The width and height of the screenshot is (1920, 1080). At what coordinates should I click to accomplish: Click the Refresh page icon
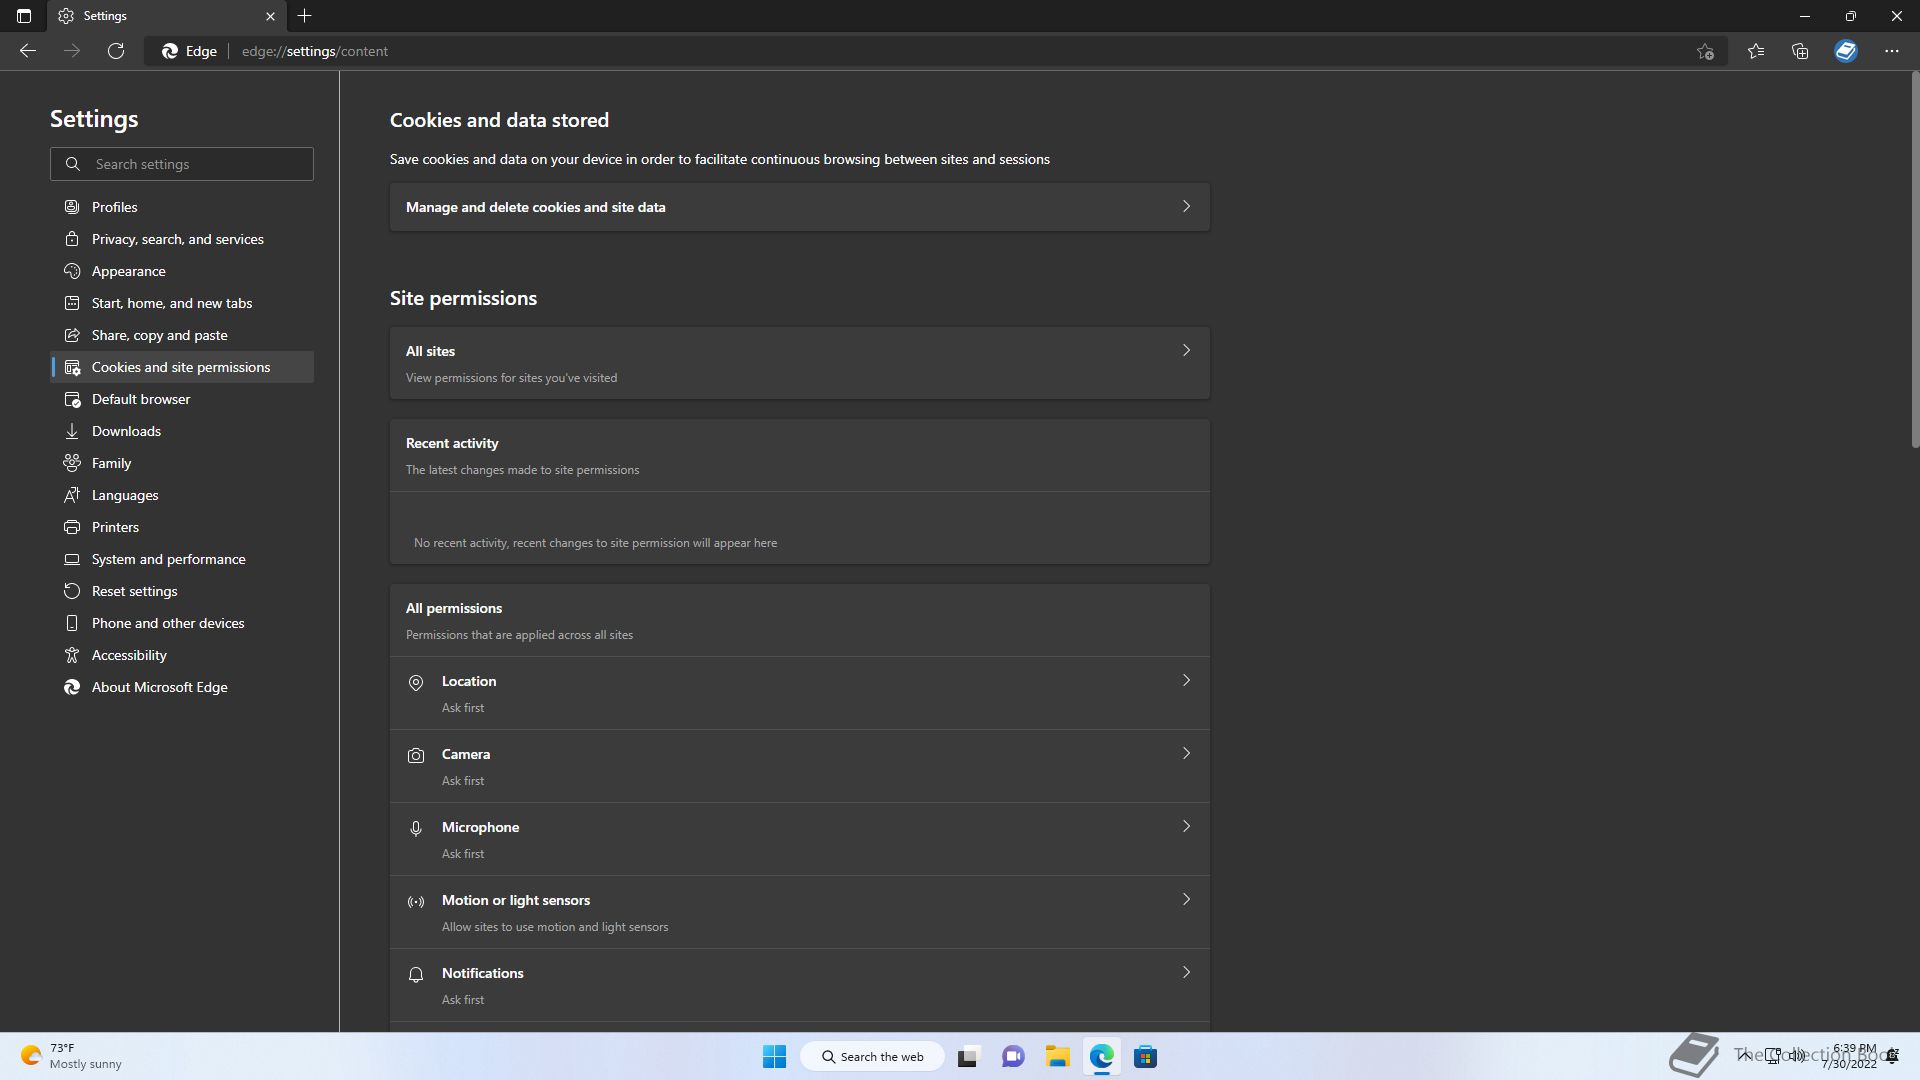click(116, 51)
